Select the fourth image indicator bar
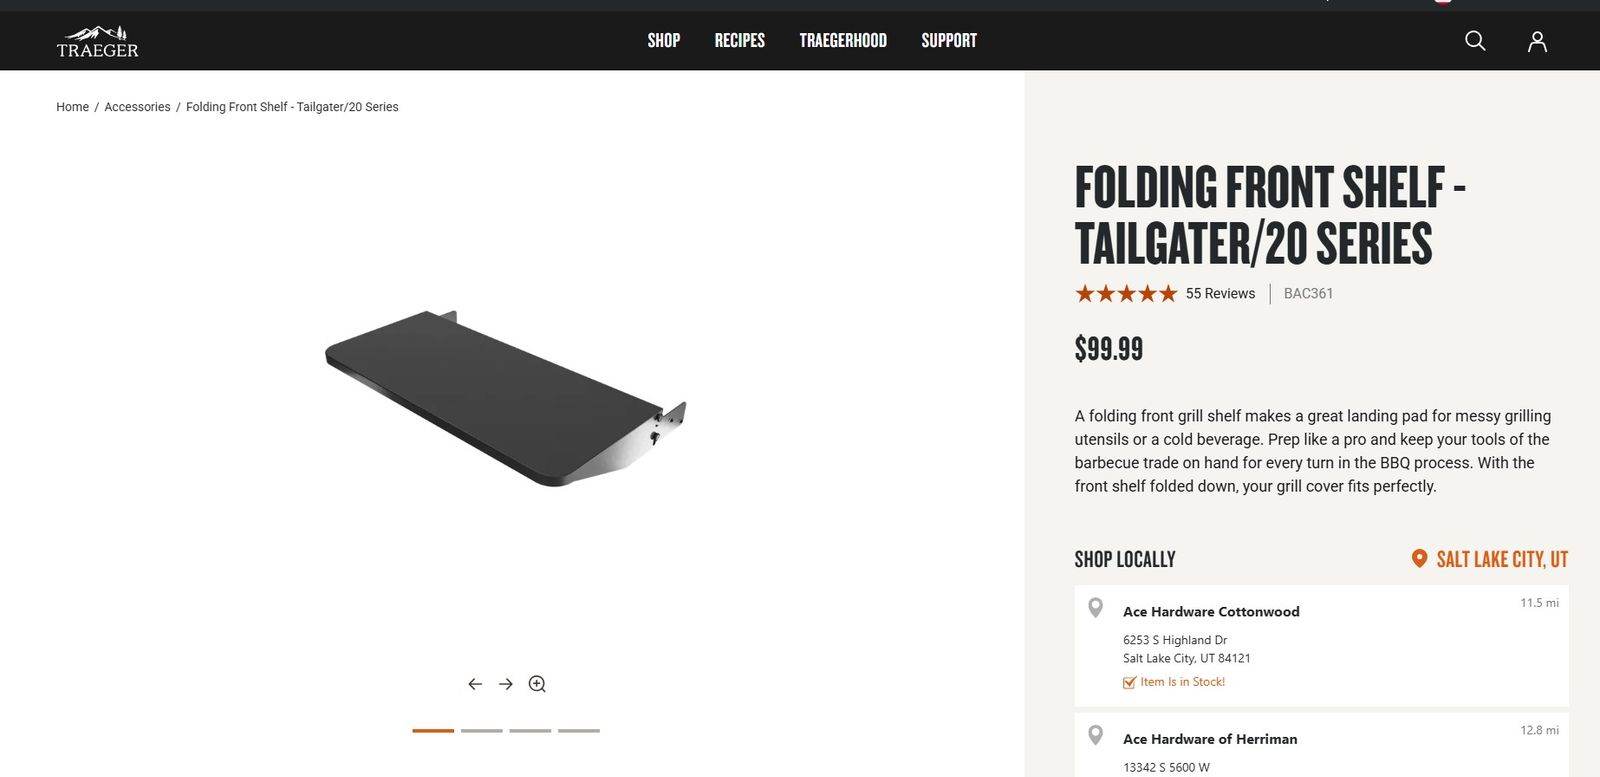The width and height of the screenshot is (1600, 777). pos(579,731)
